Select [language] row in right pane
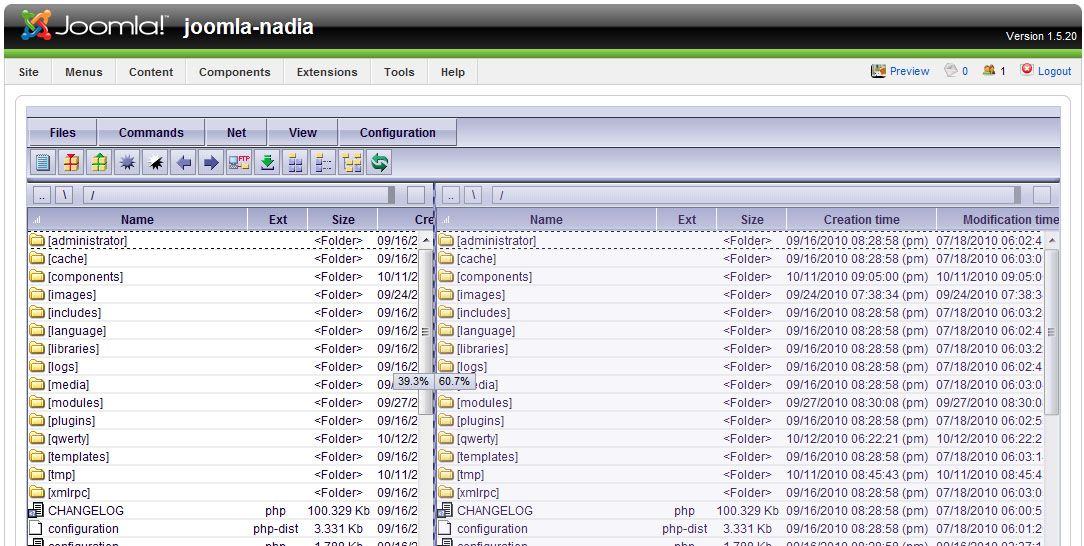 tap(740, 330)
